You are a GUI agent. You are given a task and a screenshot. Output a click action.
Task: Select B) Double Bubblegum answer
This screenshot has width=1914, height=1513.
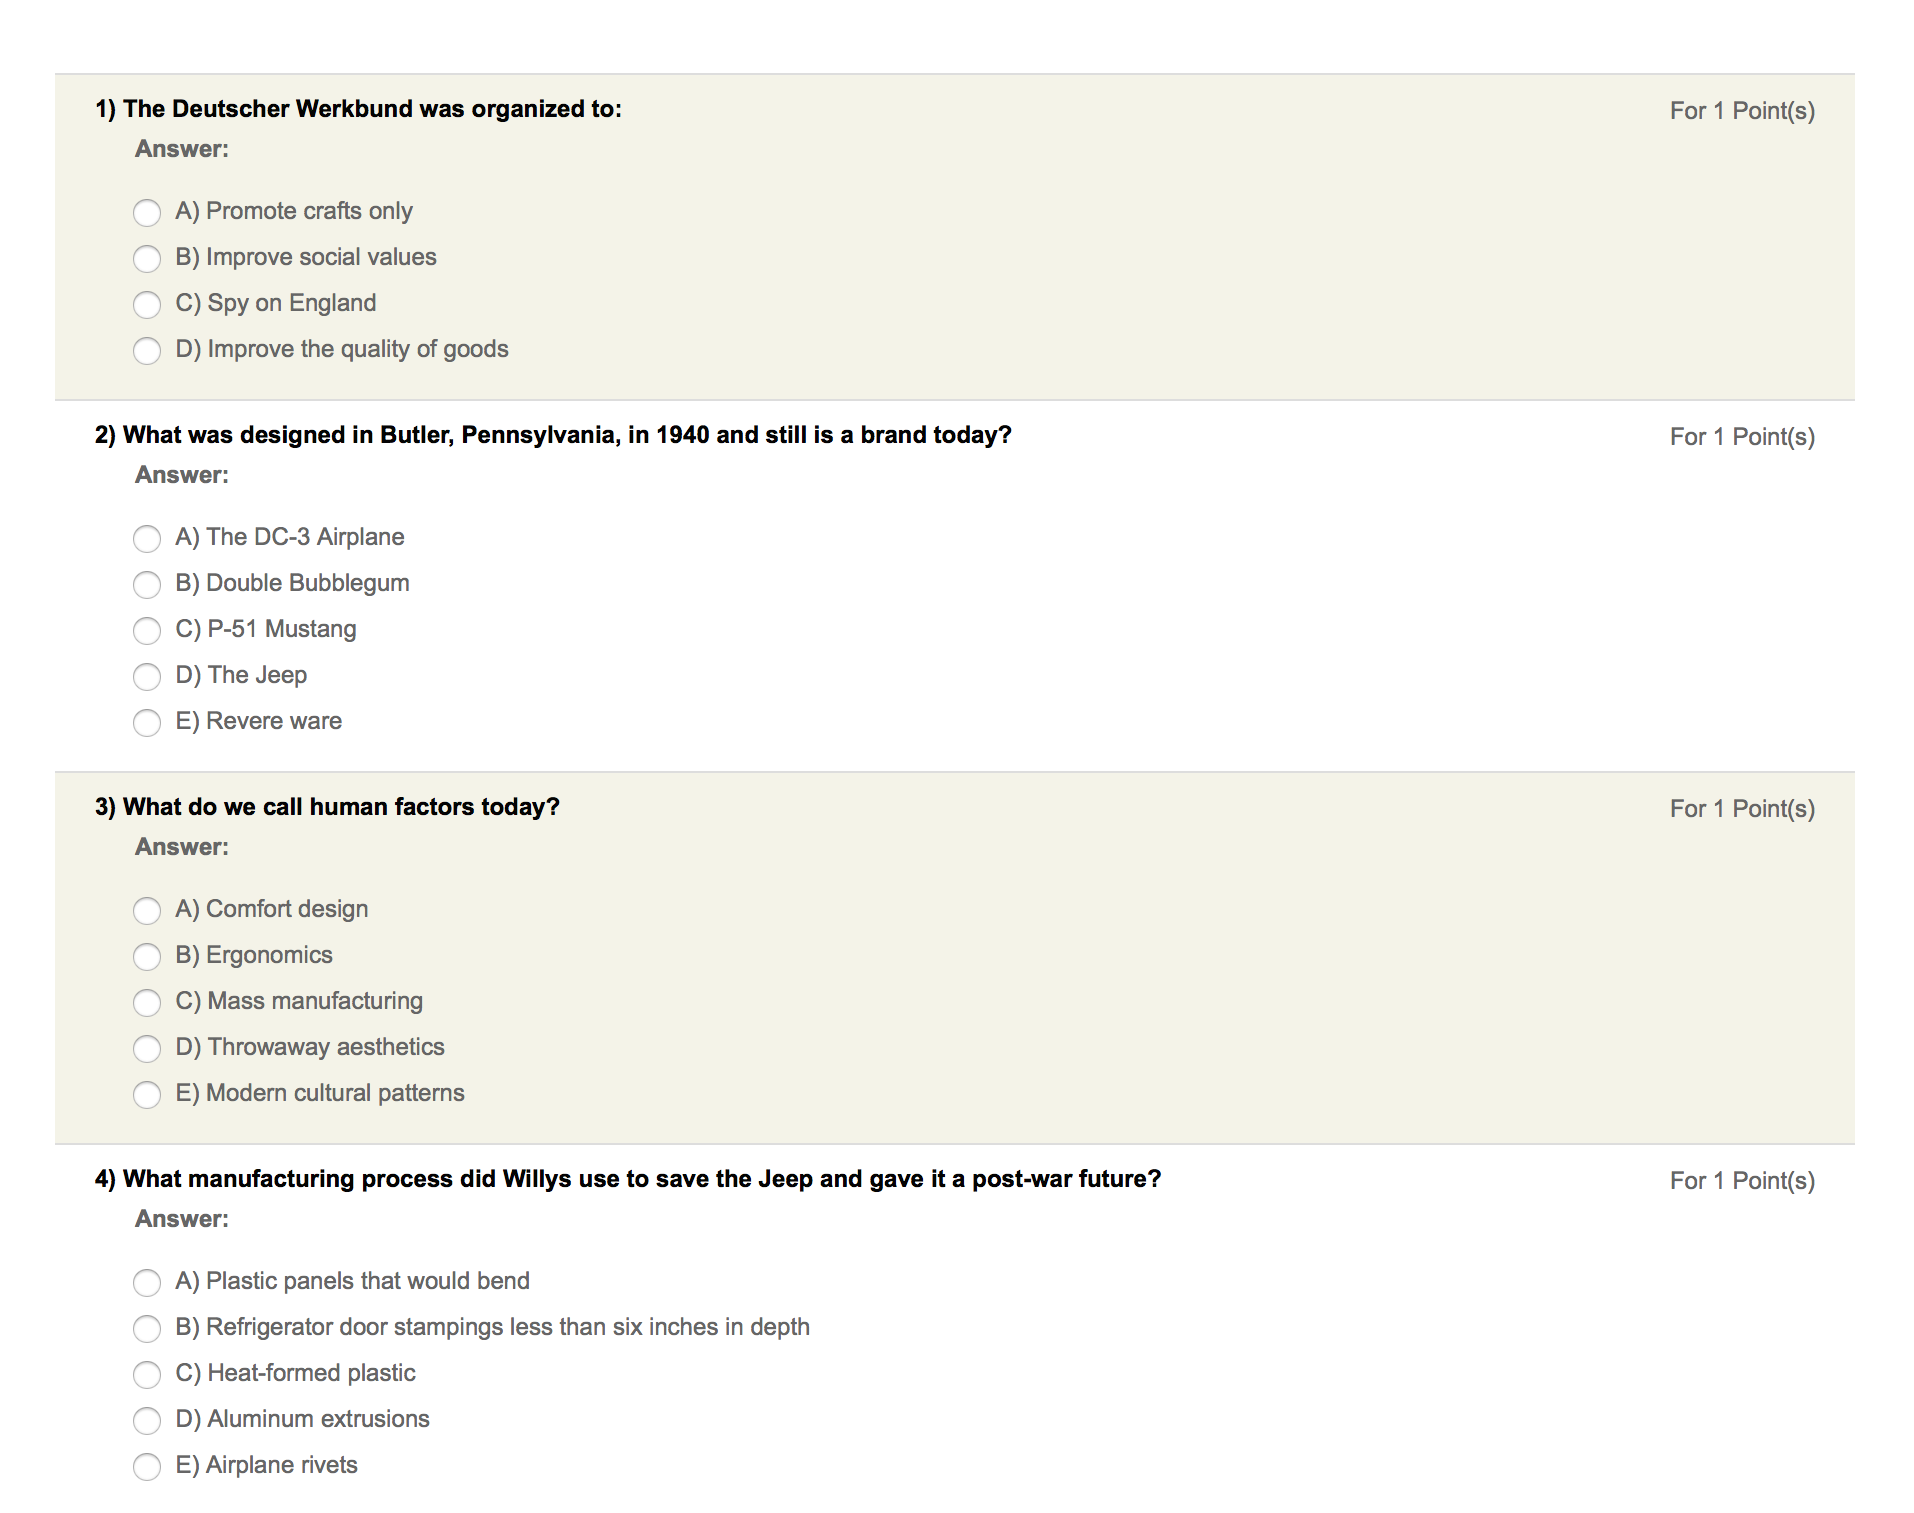click(x=147, y=584)
